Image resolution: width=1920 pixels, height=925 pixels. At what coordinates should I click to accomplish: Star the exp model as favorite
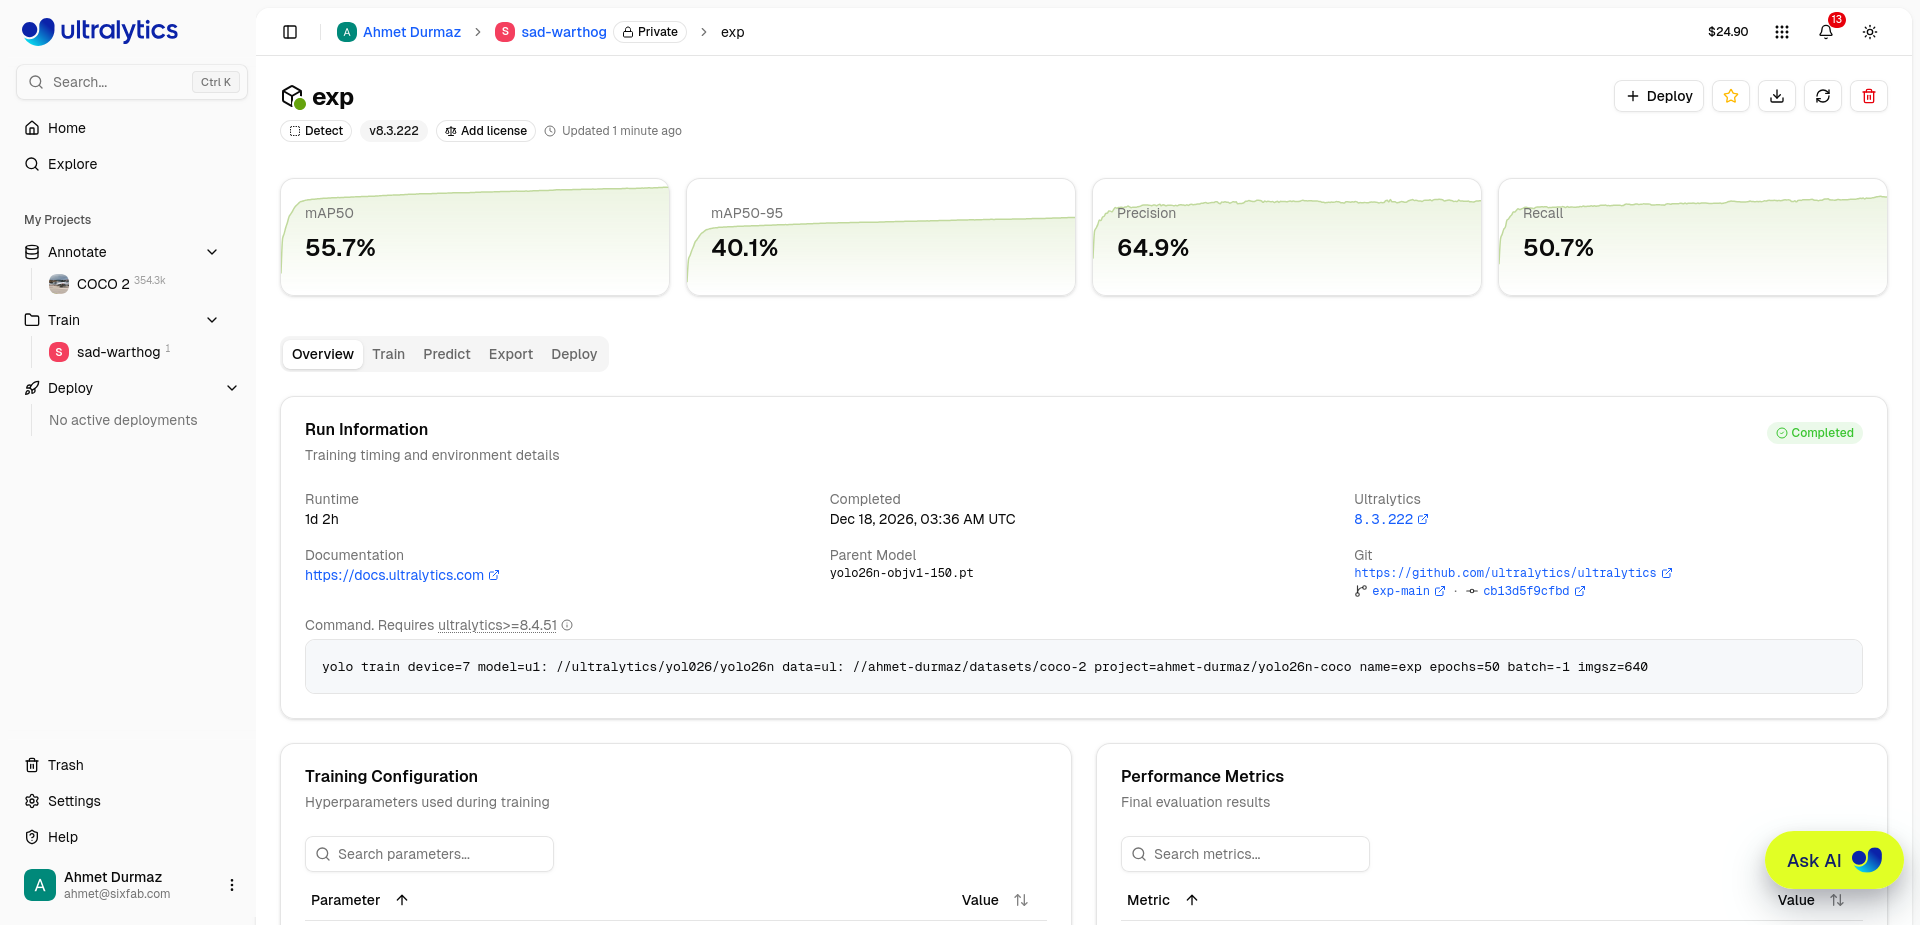tap(1731, 96)
